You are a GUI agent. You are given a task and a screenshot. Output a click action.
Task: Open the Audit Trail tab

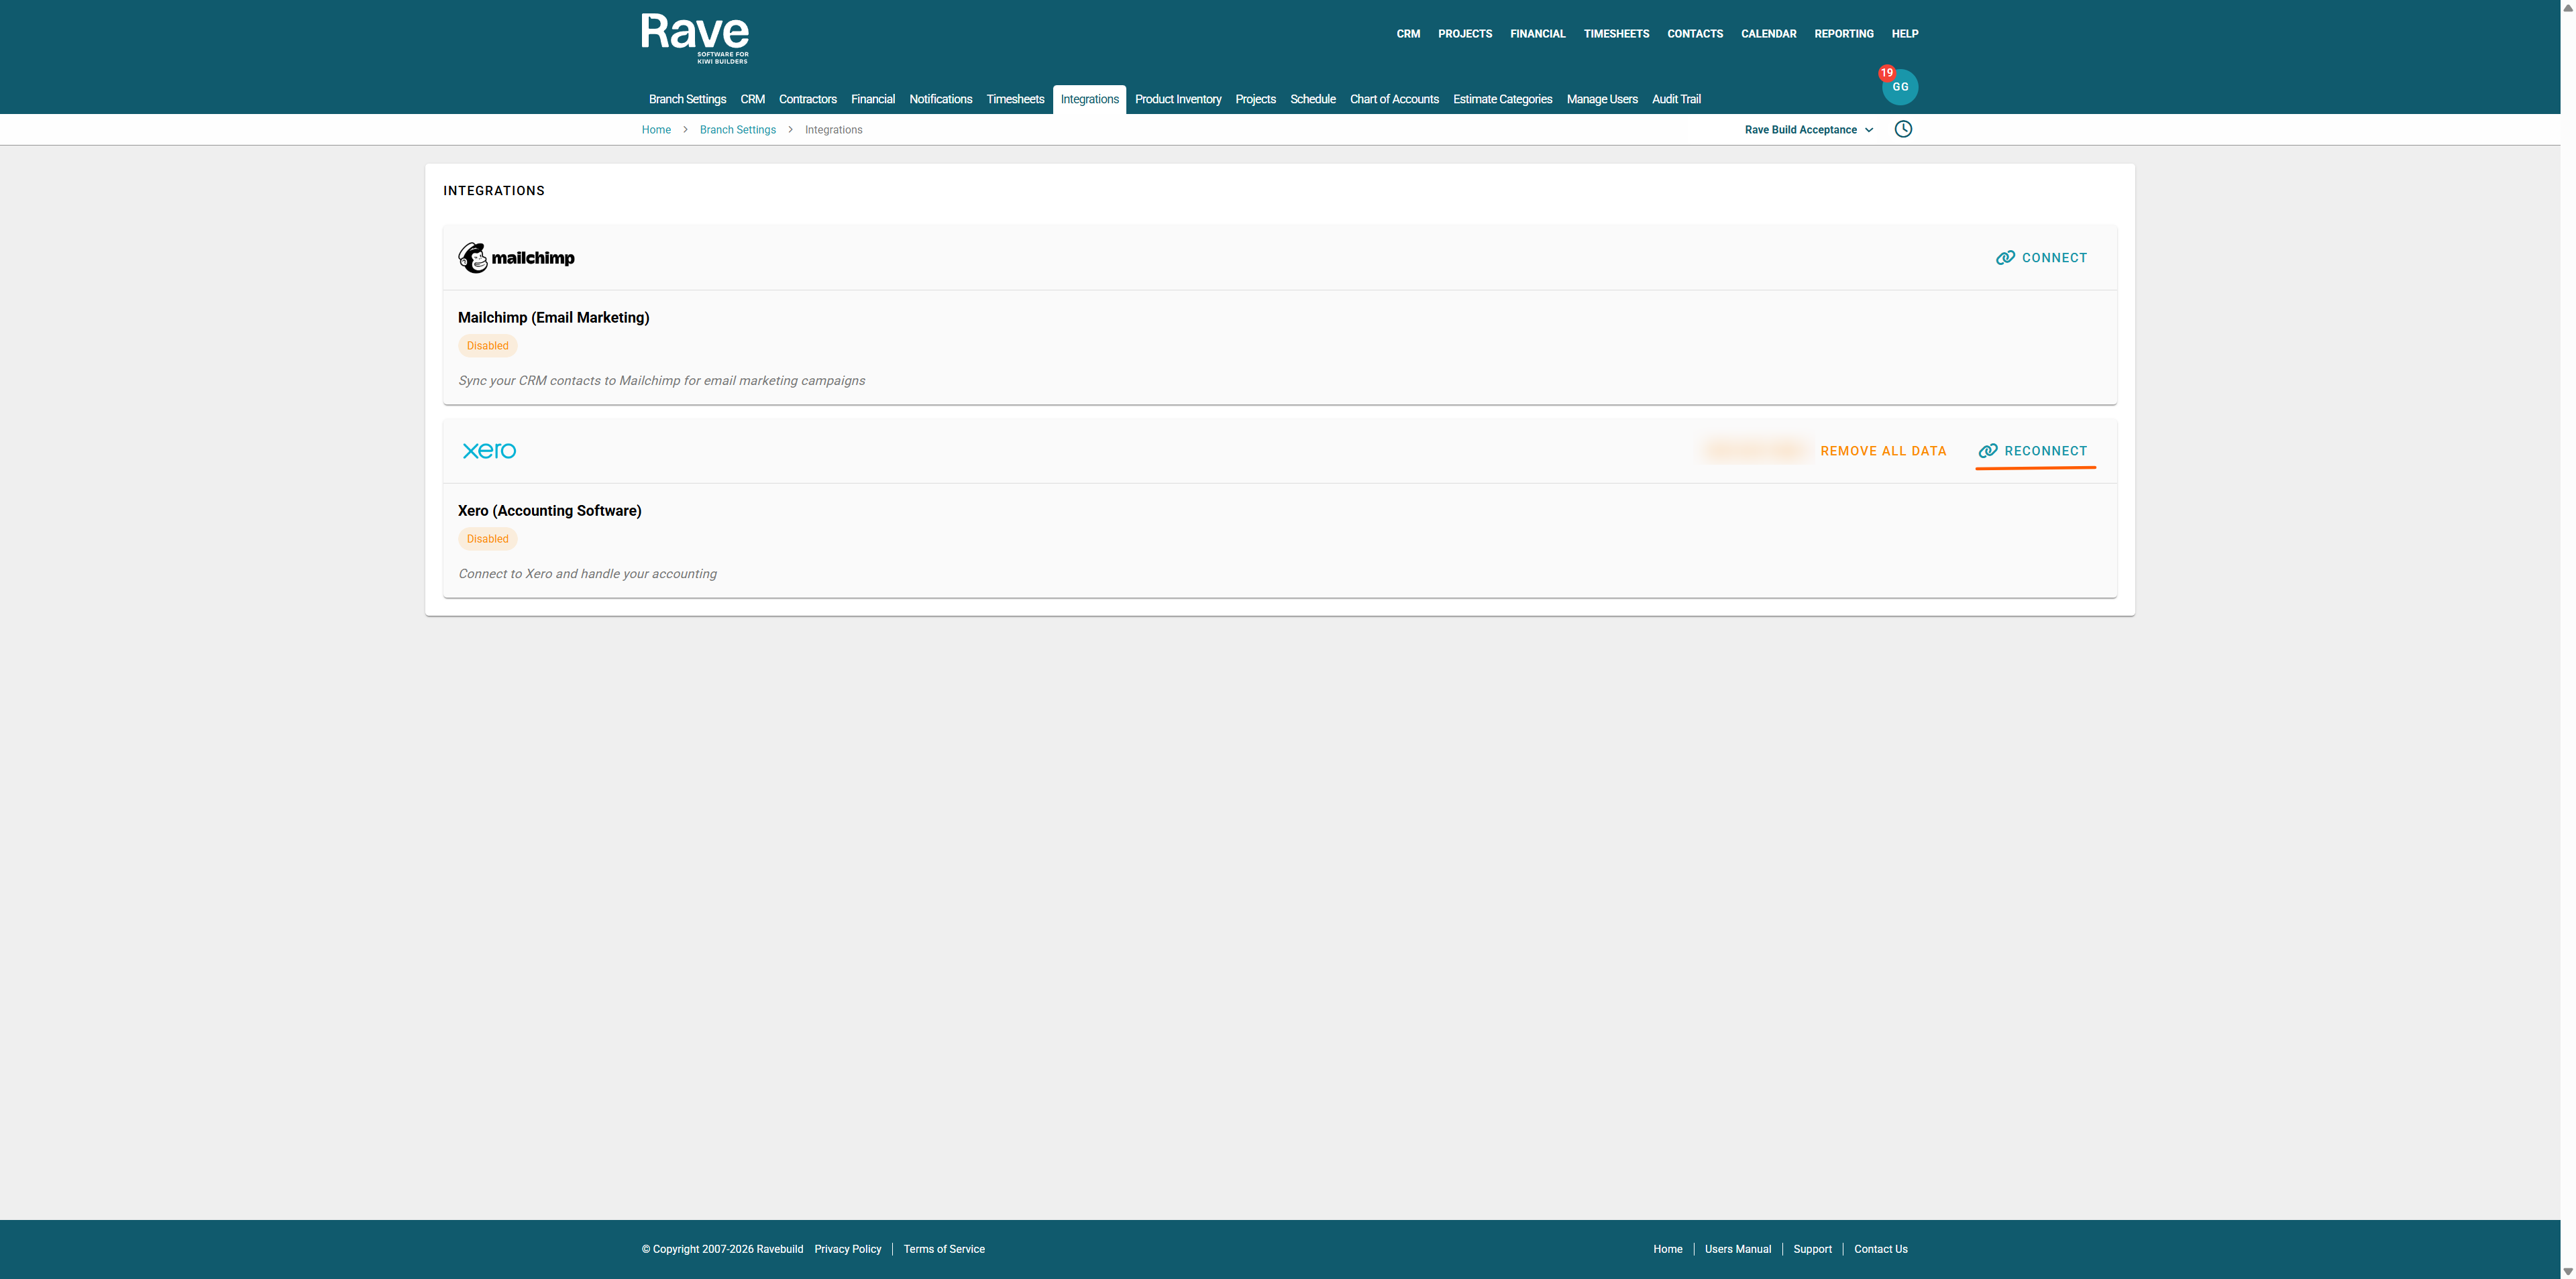pos(1675,99)
